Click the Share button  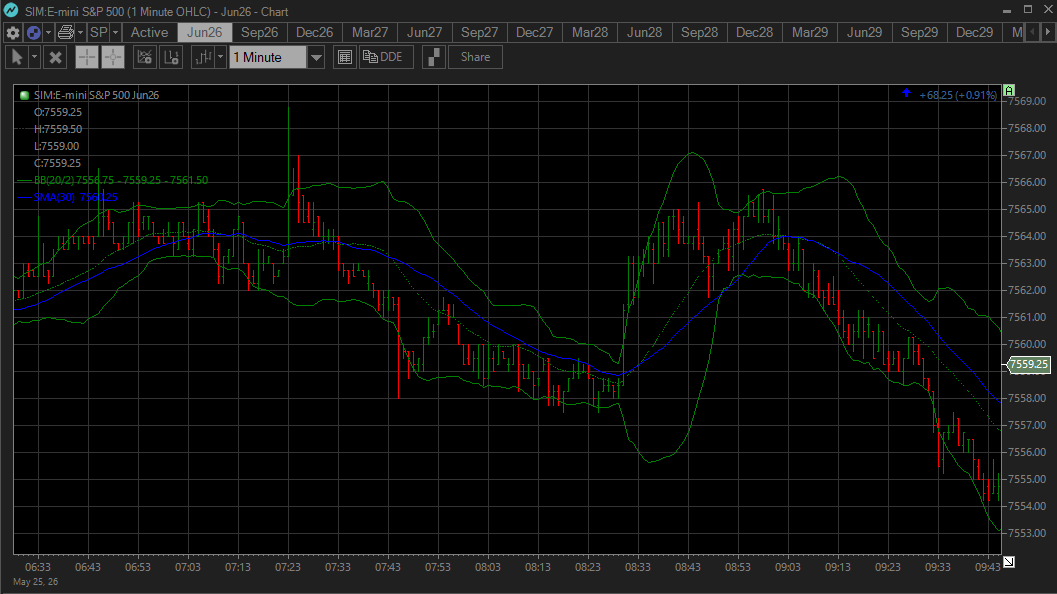[475, 57]
